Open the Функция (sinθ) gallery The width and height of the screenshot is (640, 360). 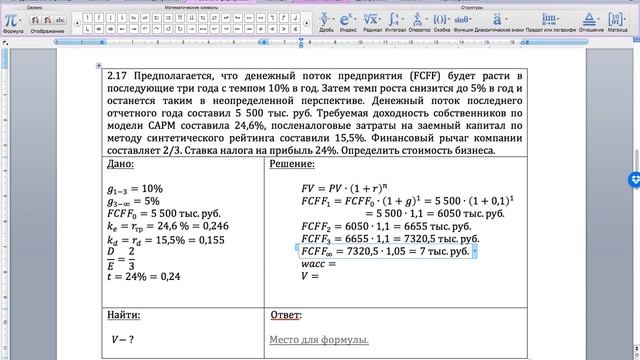463,22
